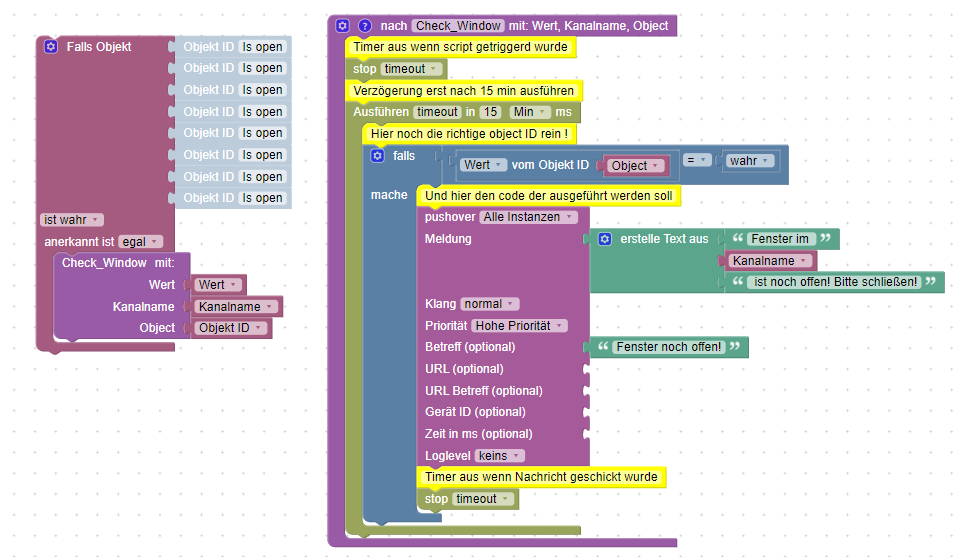Click the question mark help icon on function block
Viewport: 958px width, 557px height.
click(365, 26)
